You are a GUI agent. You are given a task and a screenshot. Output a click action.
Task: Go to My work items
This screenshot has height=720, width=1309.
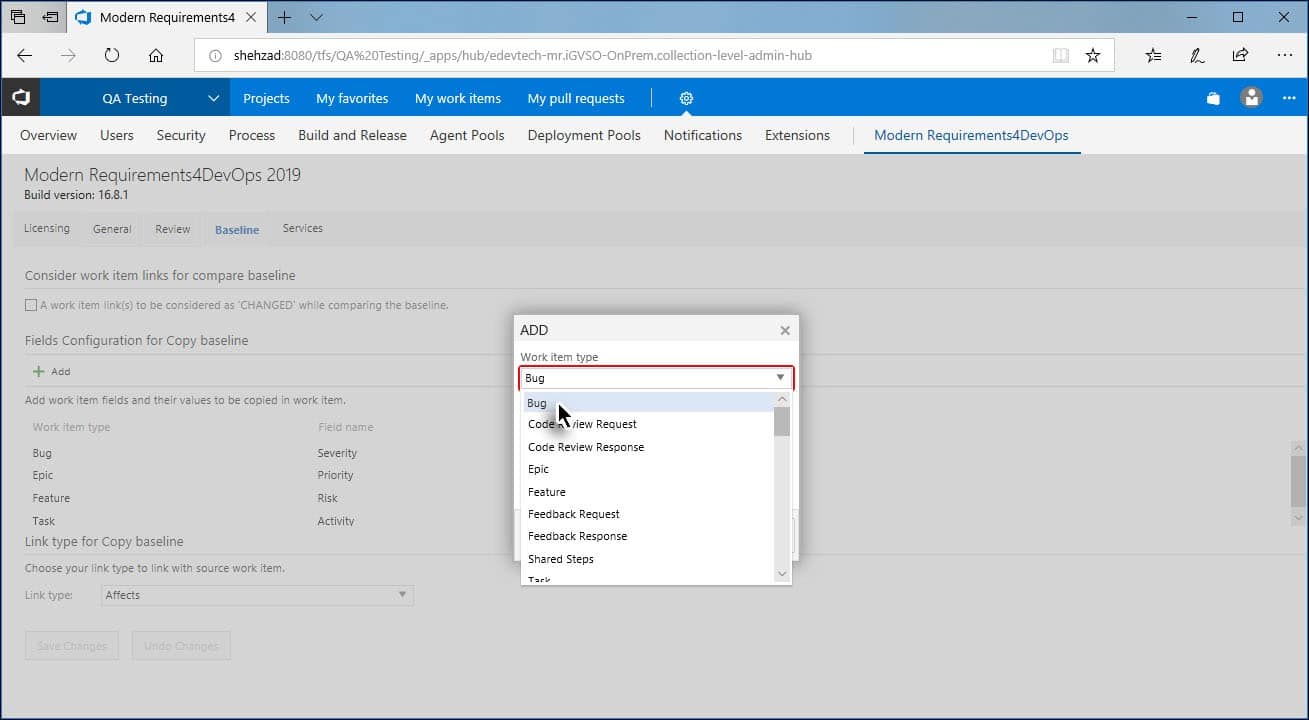point(458,98)
